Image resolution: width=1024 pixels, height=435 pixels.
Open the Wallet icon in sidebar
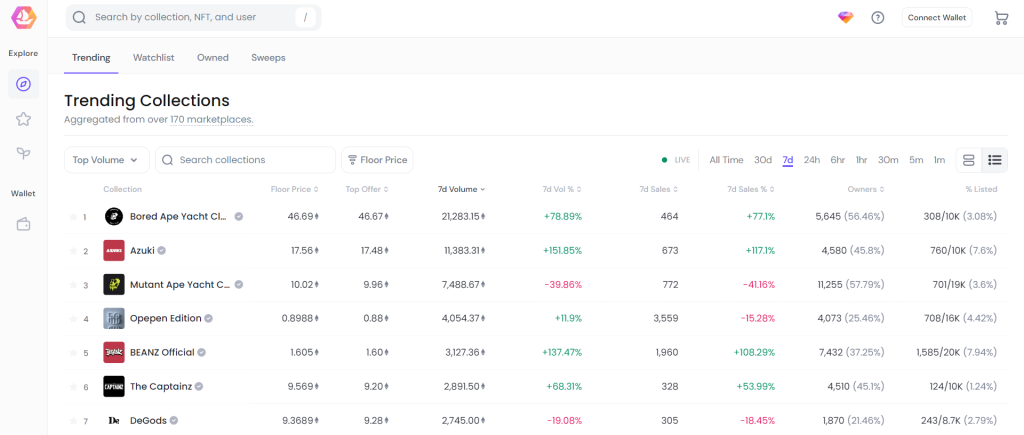coord(23,224)
